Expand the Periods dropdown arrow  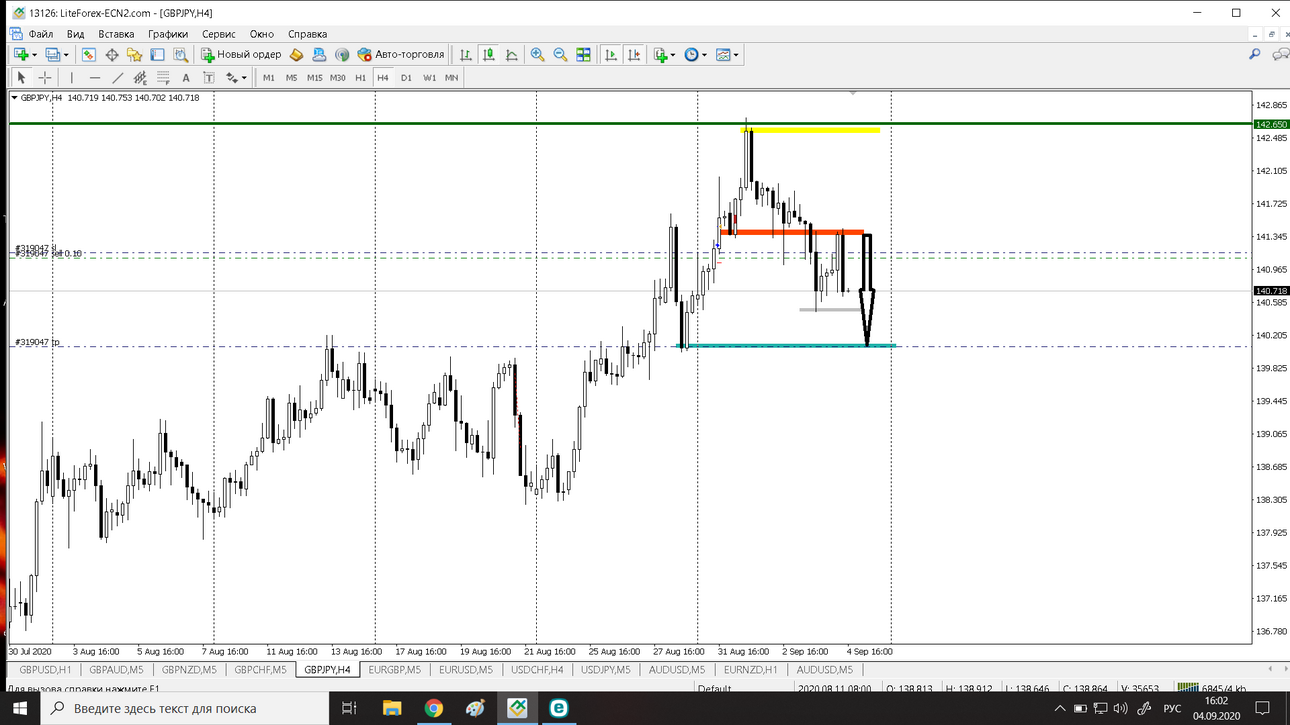704,55
